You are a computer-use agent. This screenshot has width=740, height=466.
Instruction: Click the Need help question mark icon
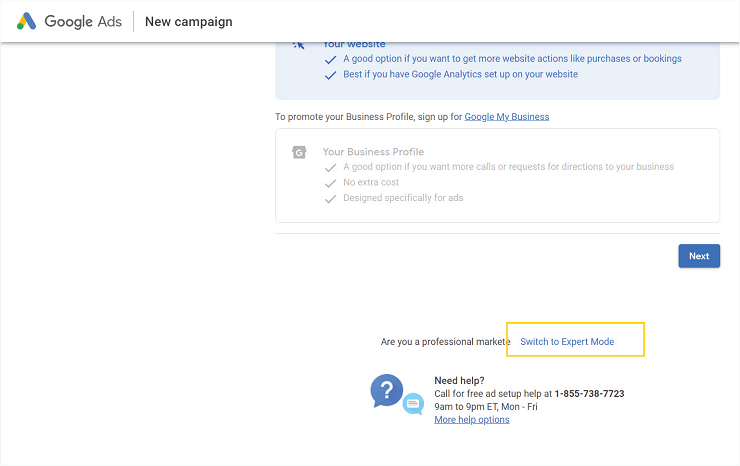click(387, 391)
